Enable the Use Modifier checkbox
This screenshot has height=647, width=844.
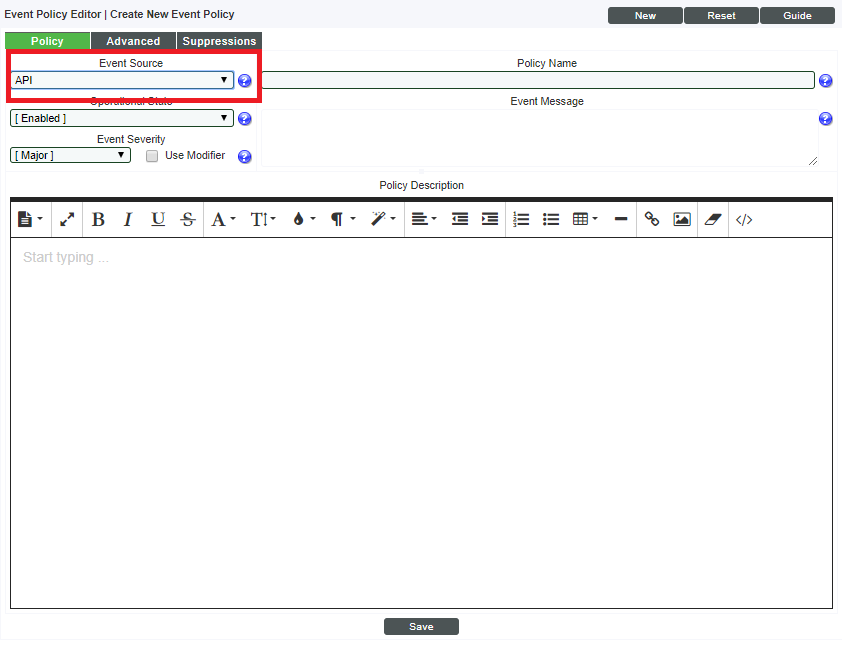click(x=152, y=156)
